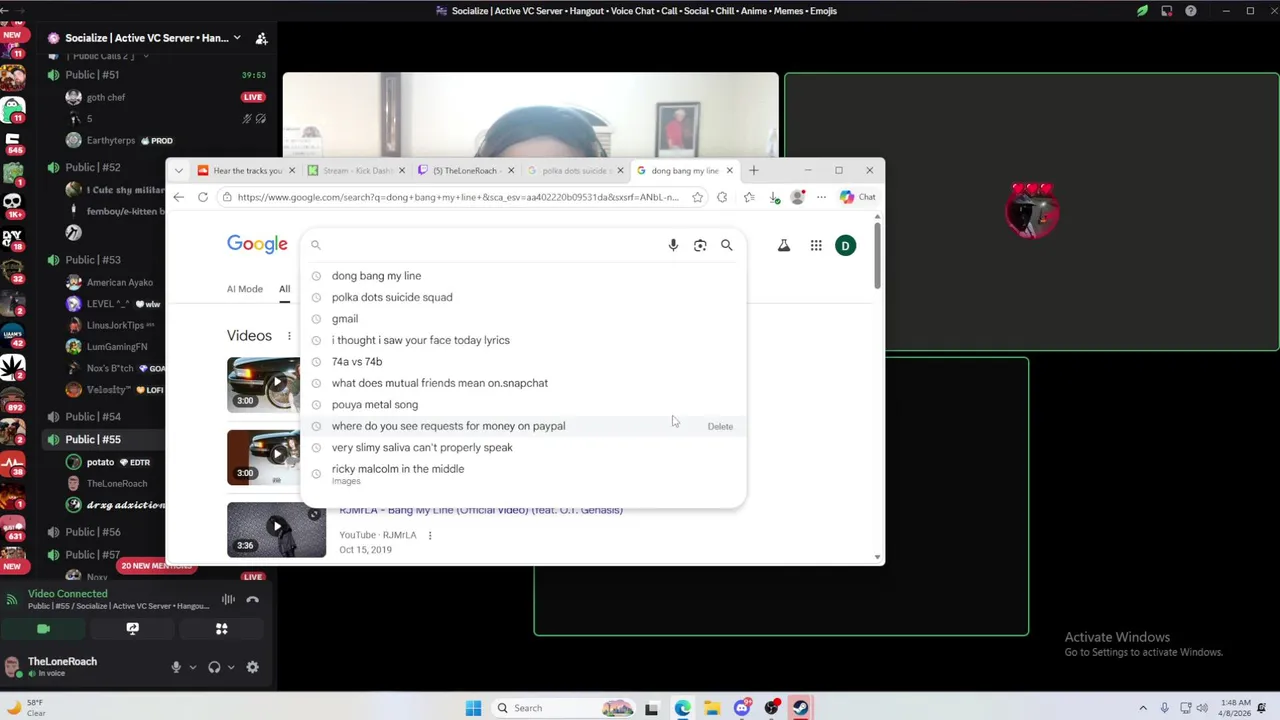Screen dimensions: 1280x720
Task: Select the Public | #55 voice channel
Action: 92,440
